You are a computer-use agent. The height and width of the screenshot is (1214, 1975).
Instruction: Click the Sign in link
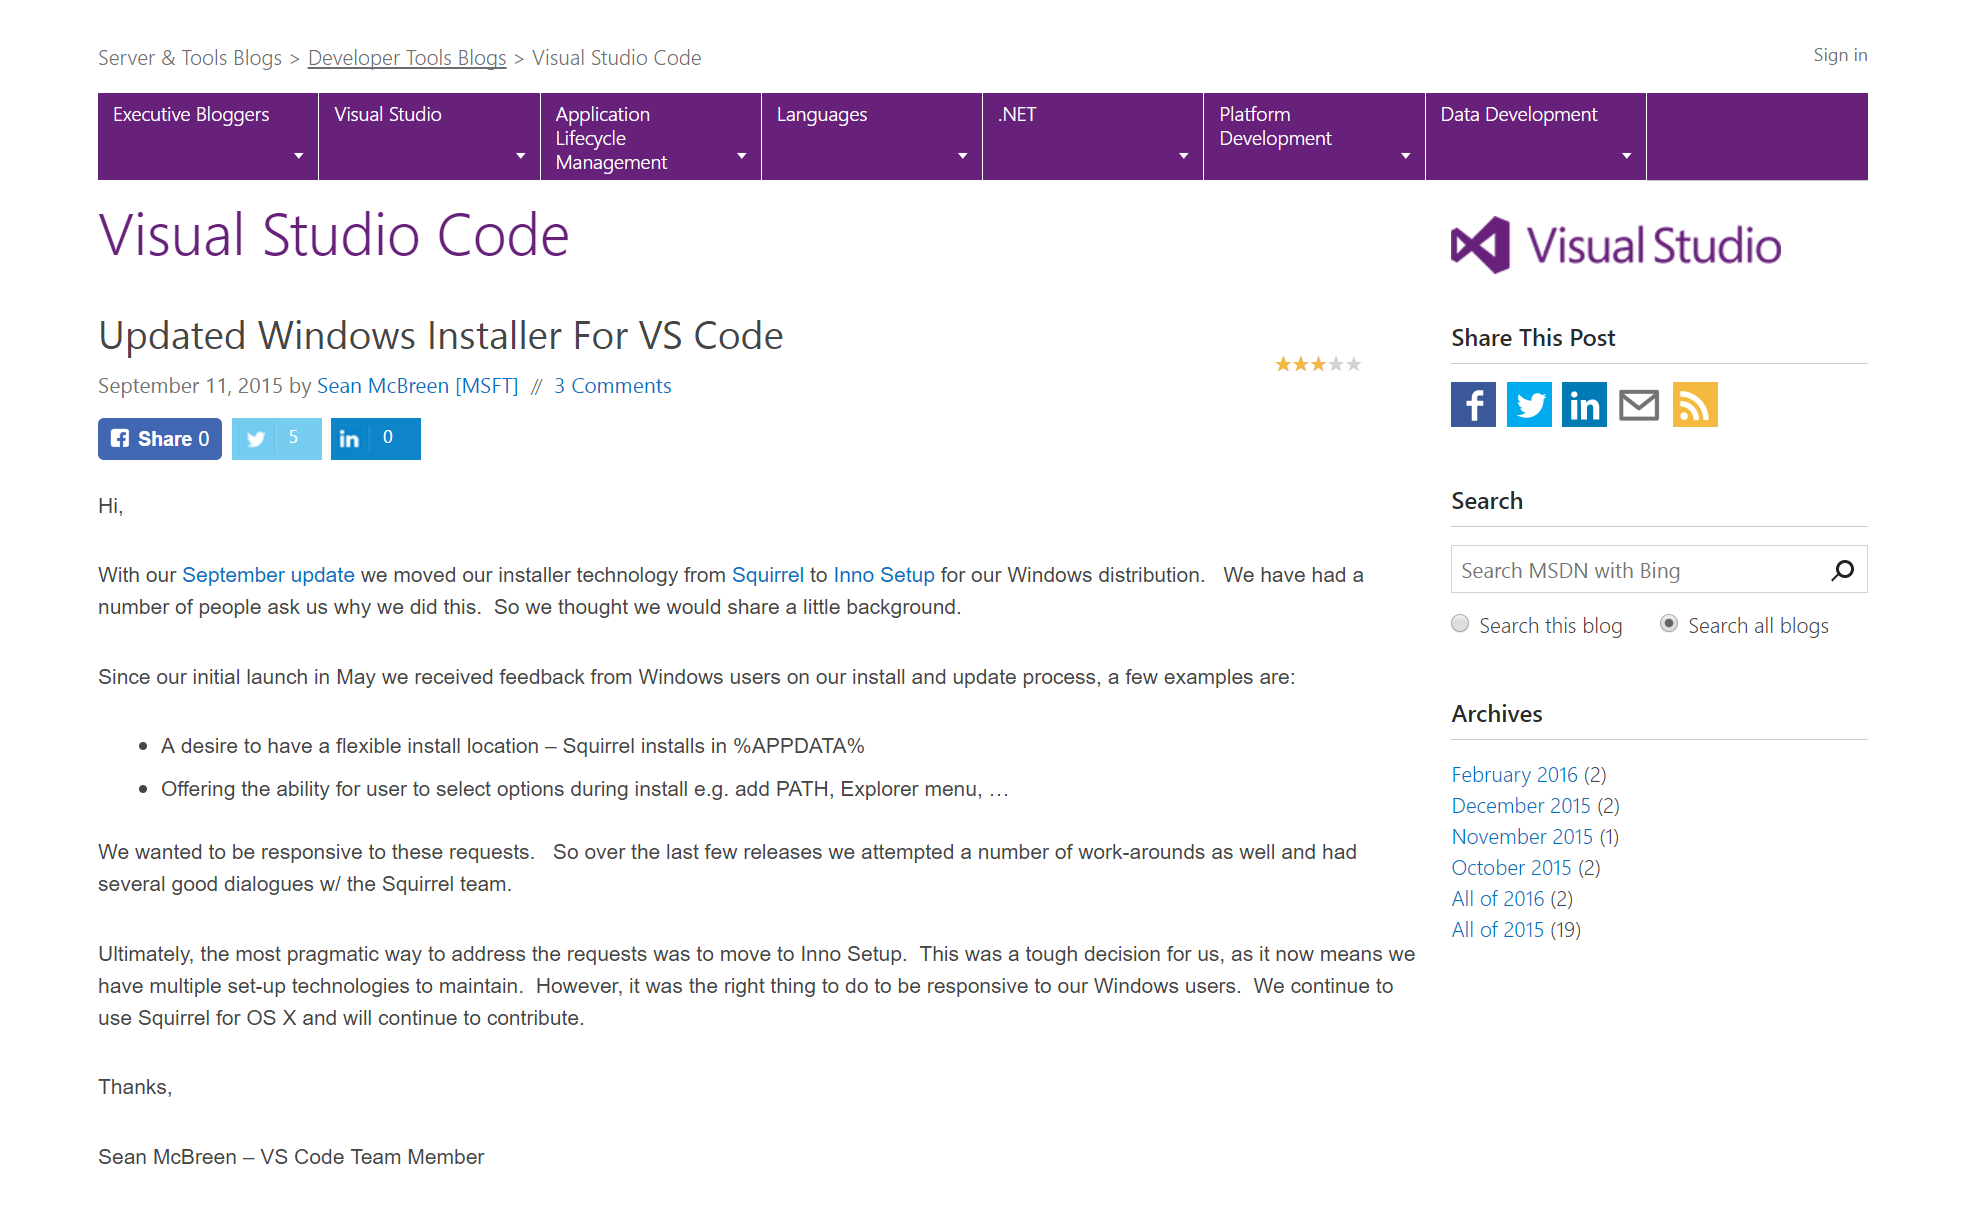1840,55
